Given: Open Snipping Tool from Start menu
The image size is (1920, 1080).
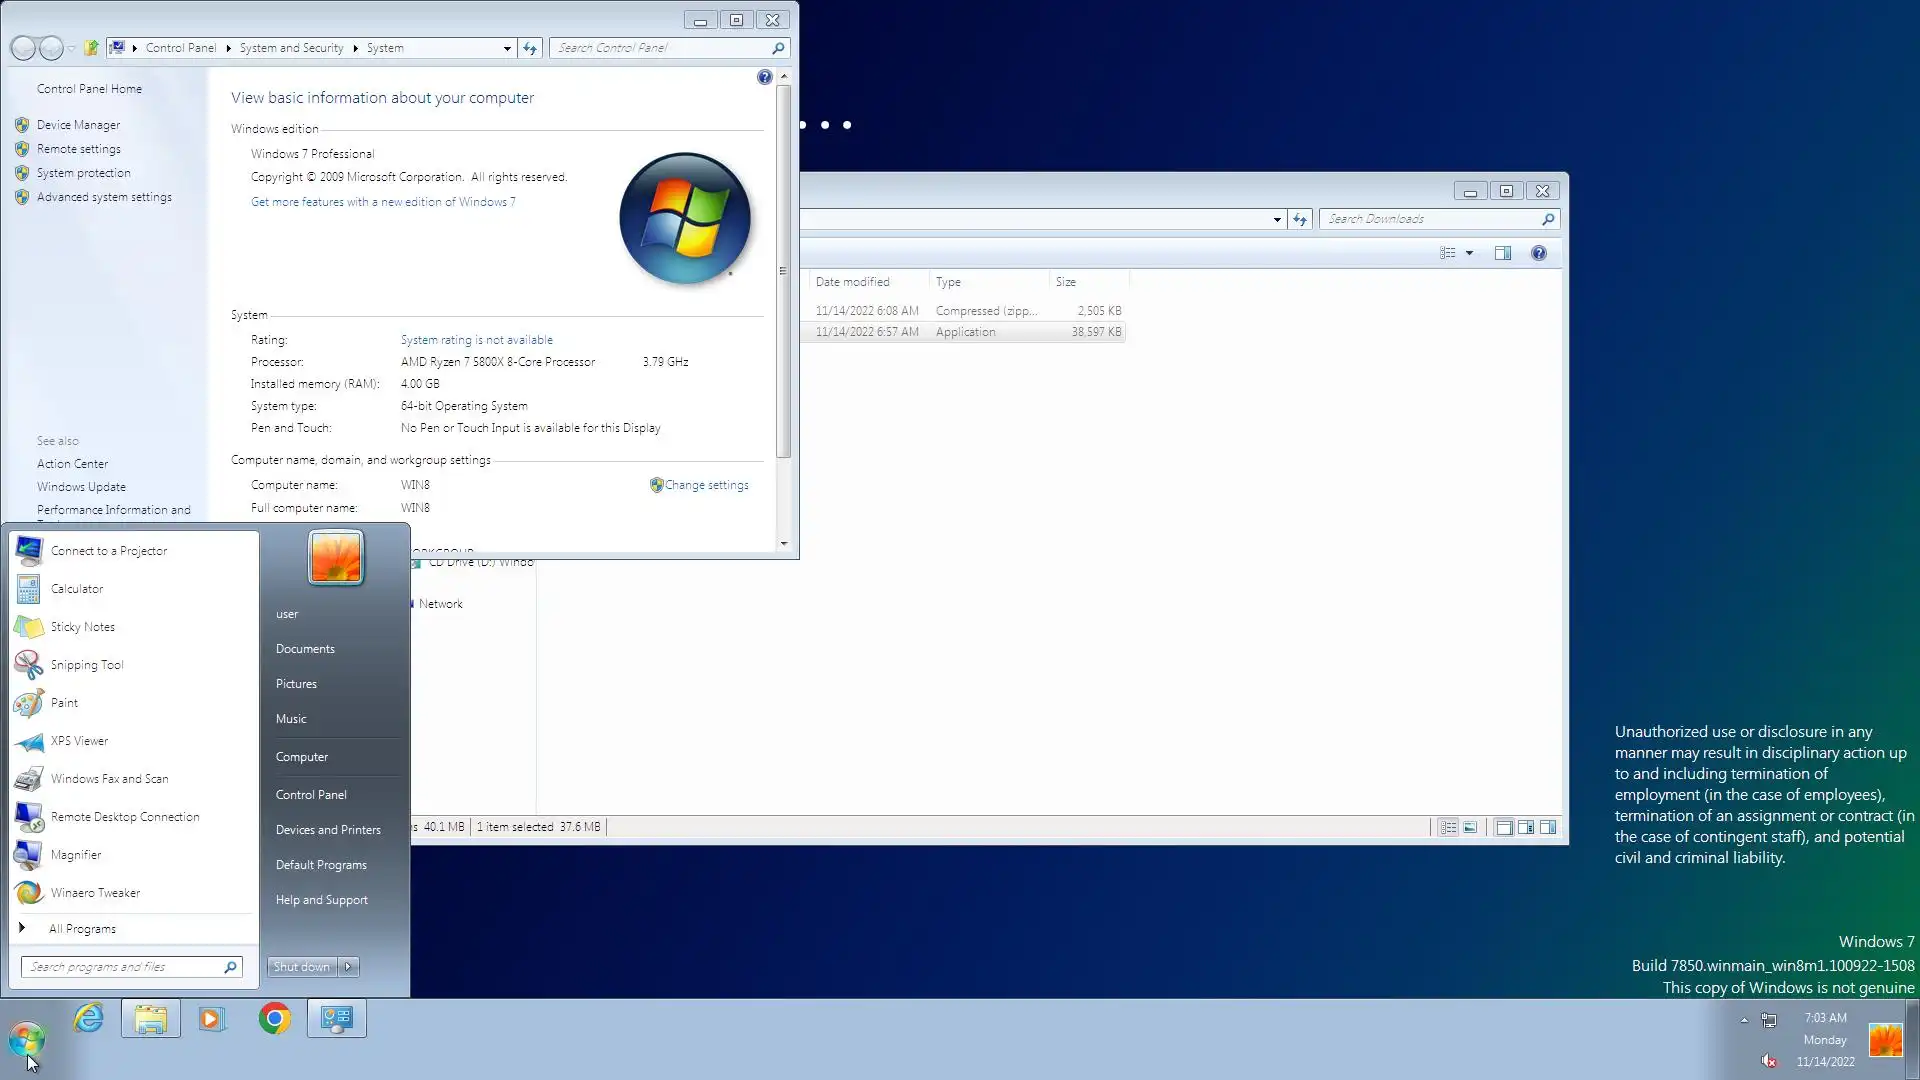Looking at the screenshot, I should click(x=87, y=665).
